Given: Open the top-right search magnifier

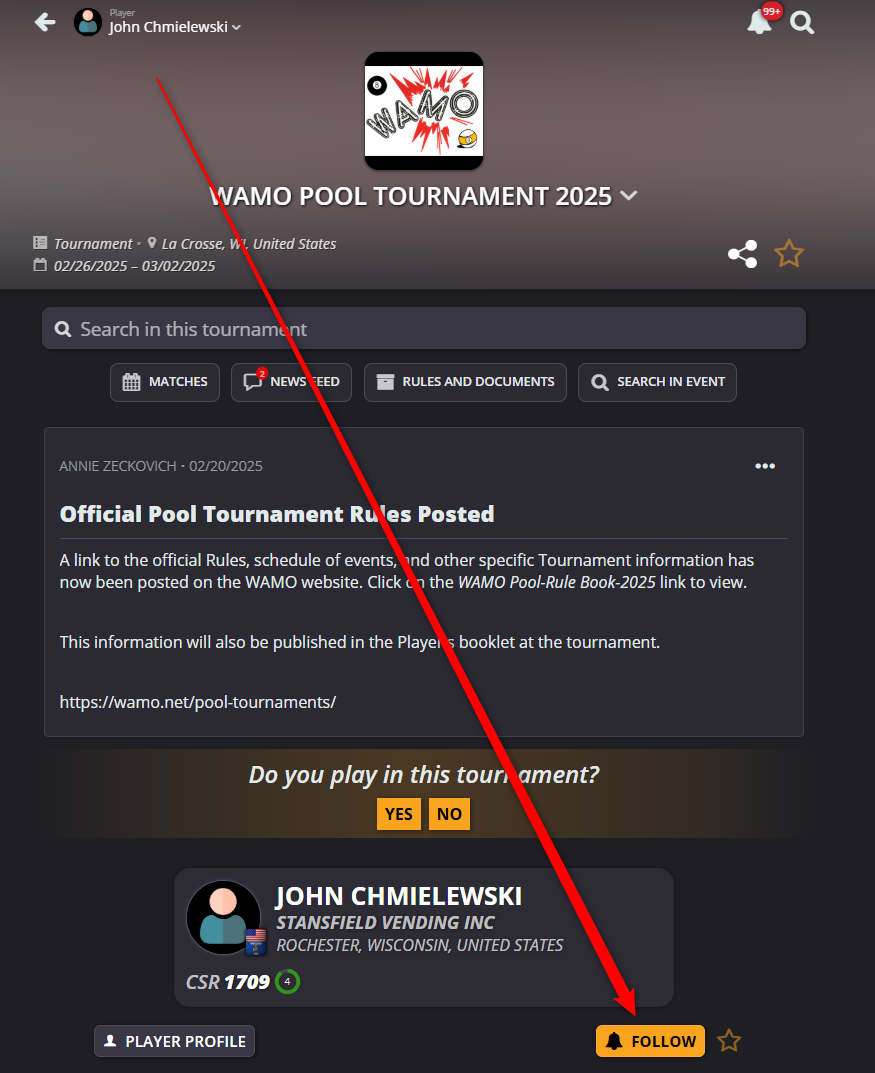Looking at the screenshot, I should 802,23.
